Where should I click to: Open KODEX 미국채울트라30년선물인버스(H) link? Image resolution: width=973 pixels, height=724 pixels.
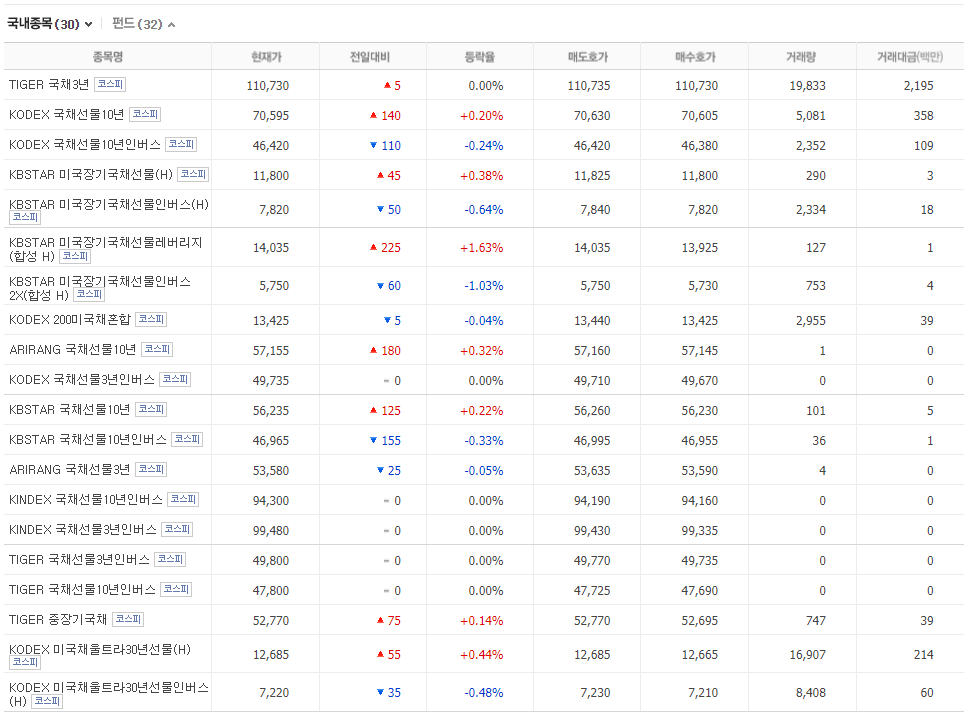click(109, 694)
